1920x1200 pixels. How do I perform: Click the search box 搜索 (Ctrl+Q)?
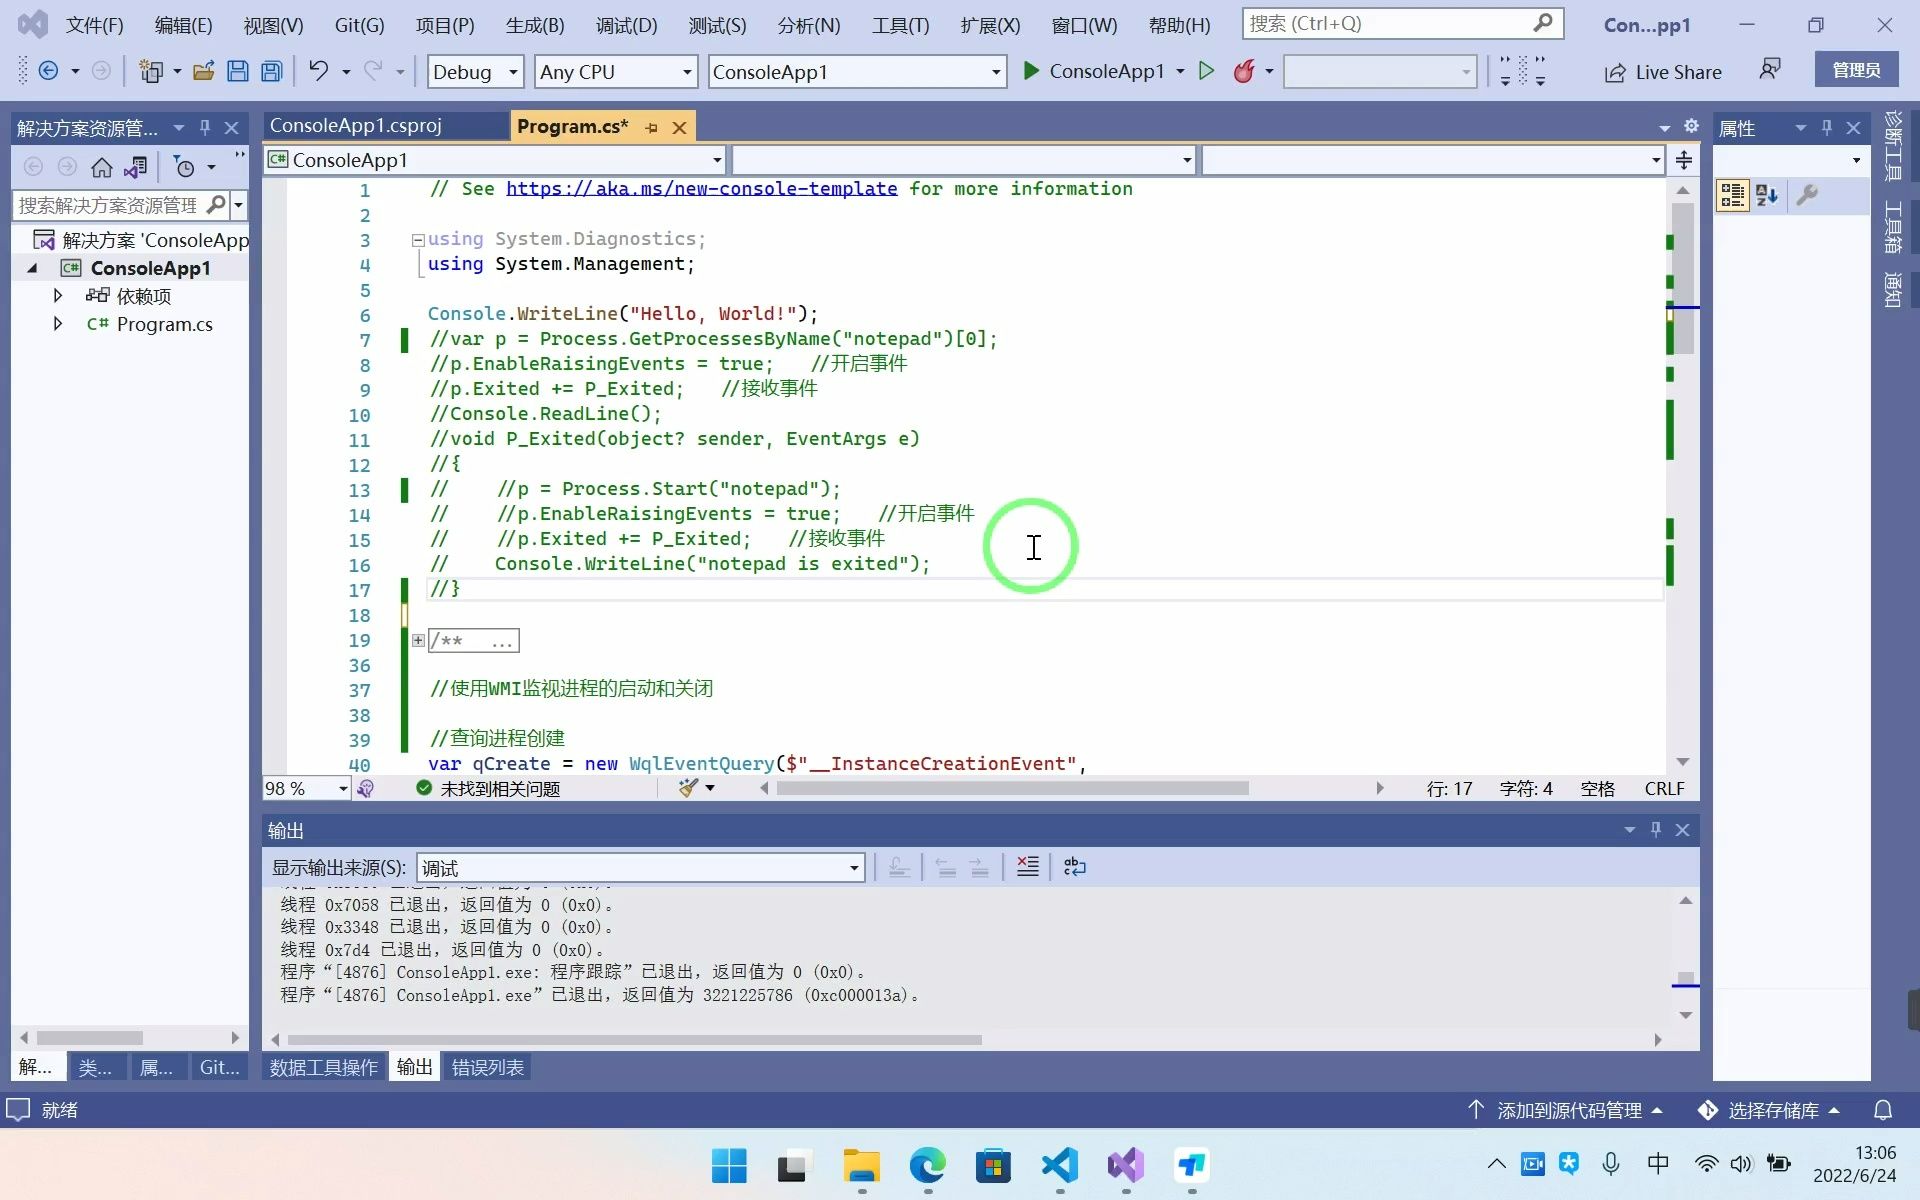pos(1402,23)
